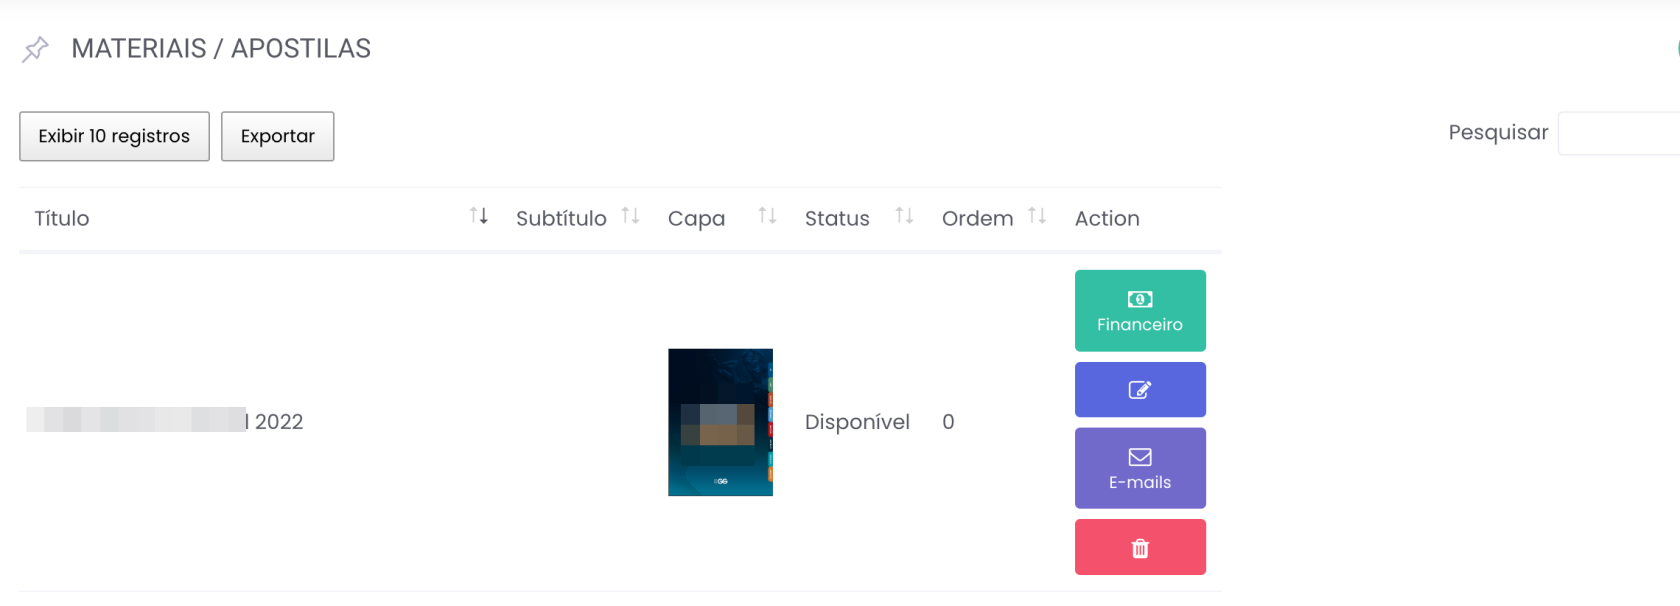The height and width of the screenshot is (606, 1680).
Task: Click the sort arrows for Título column
Action: click(x=479, y=216)
